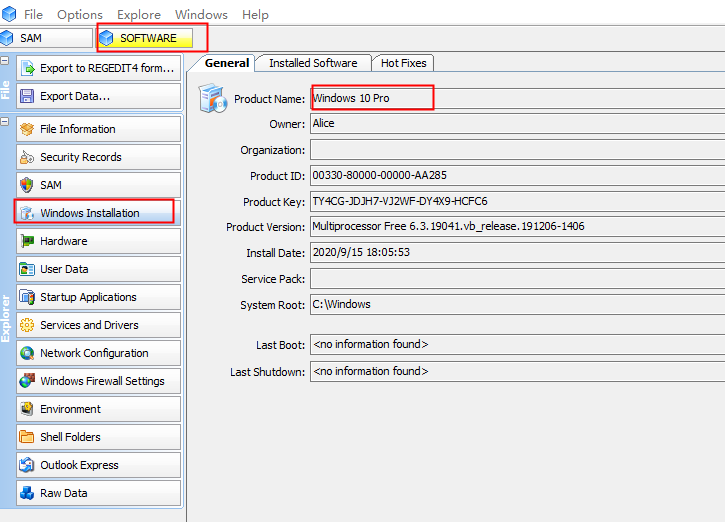Open the Windows menu
Image resolution: width=725 pixels, height=522 pixels.
pyautogui.click(x=202, y=15)
